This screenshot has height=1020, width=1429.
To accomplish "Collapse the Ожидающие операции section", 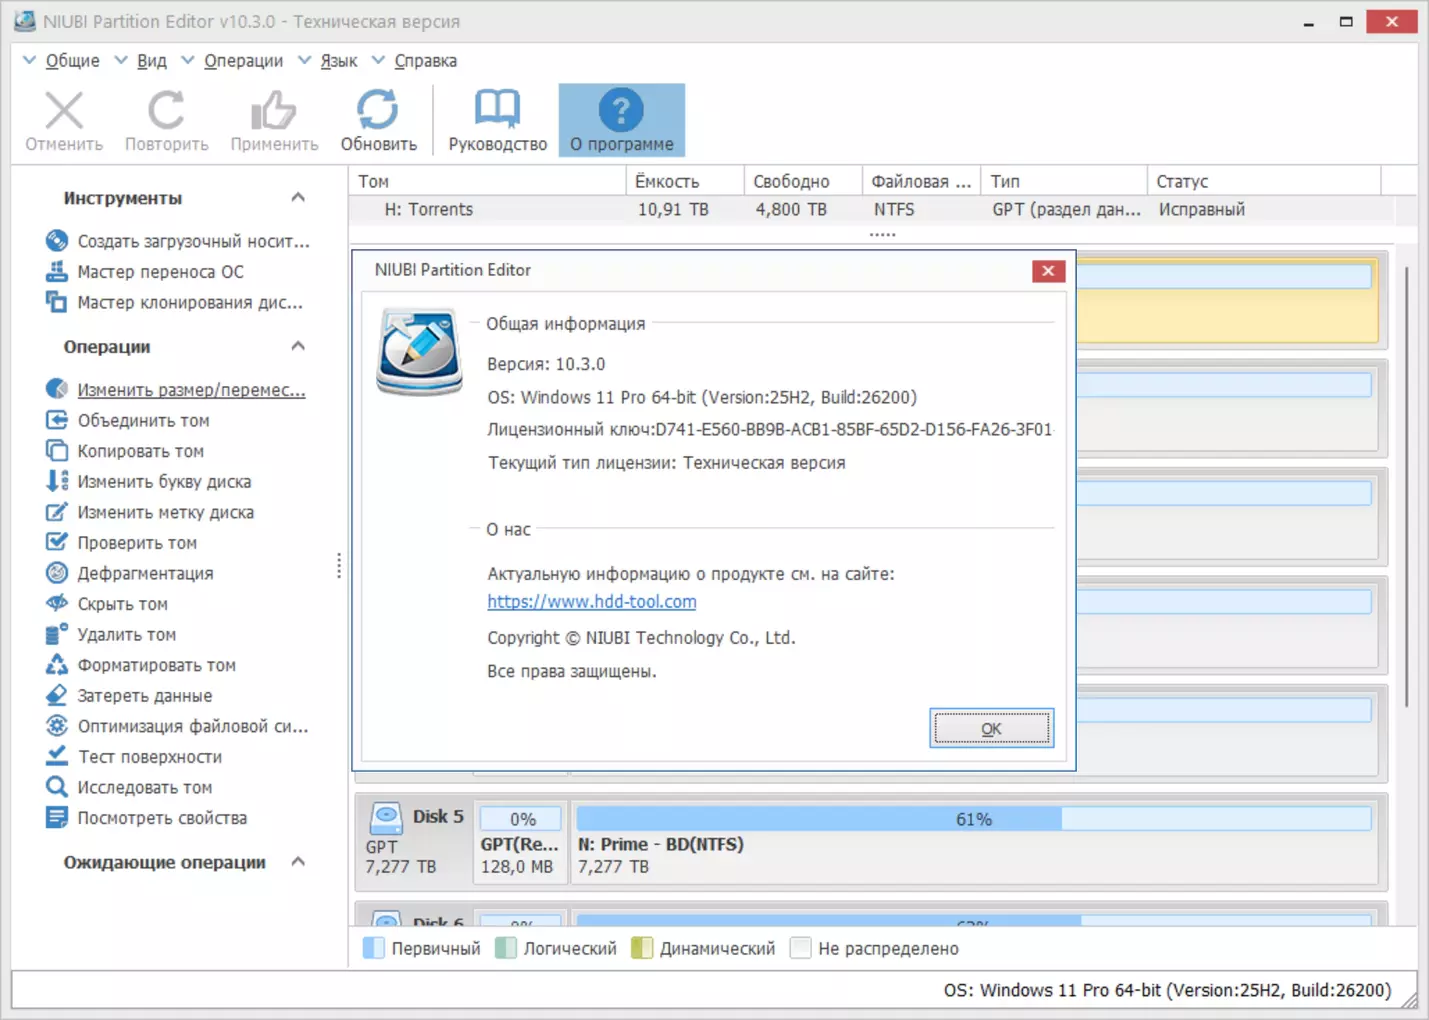I will pos(298,862).
